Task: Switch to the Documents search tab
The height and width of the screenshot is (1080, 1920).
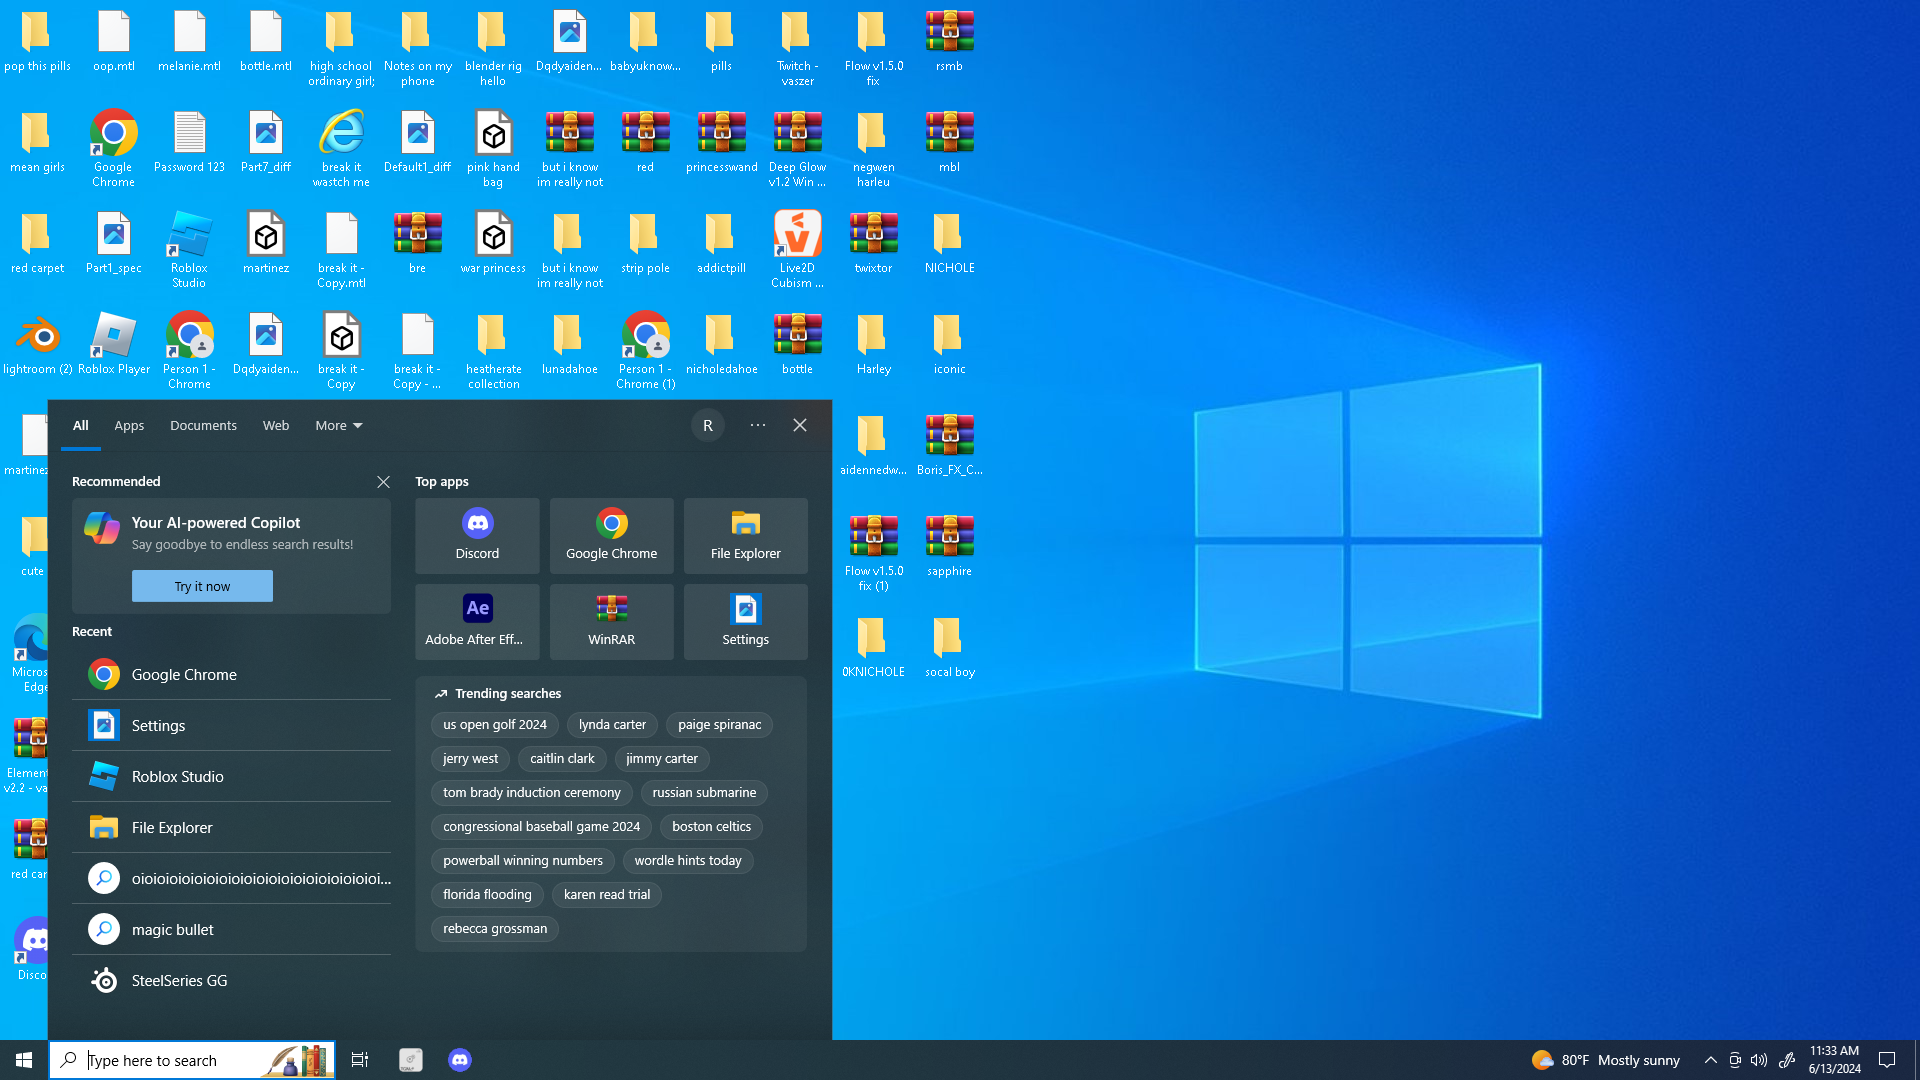Action: [203, 425]
